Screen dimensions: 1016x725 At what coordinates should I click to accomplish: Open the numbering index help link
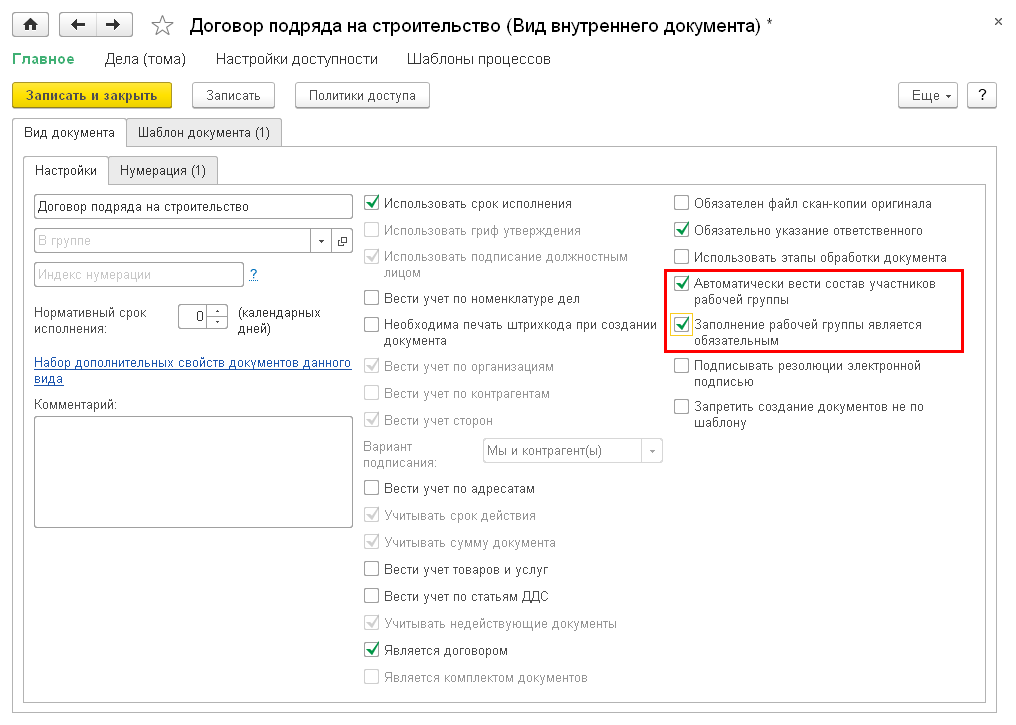point(254,274)
